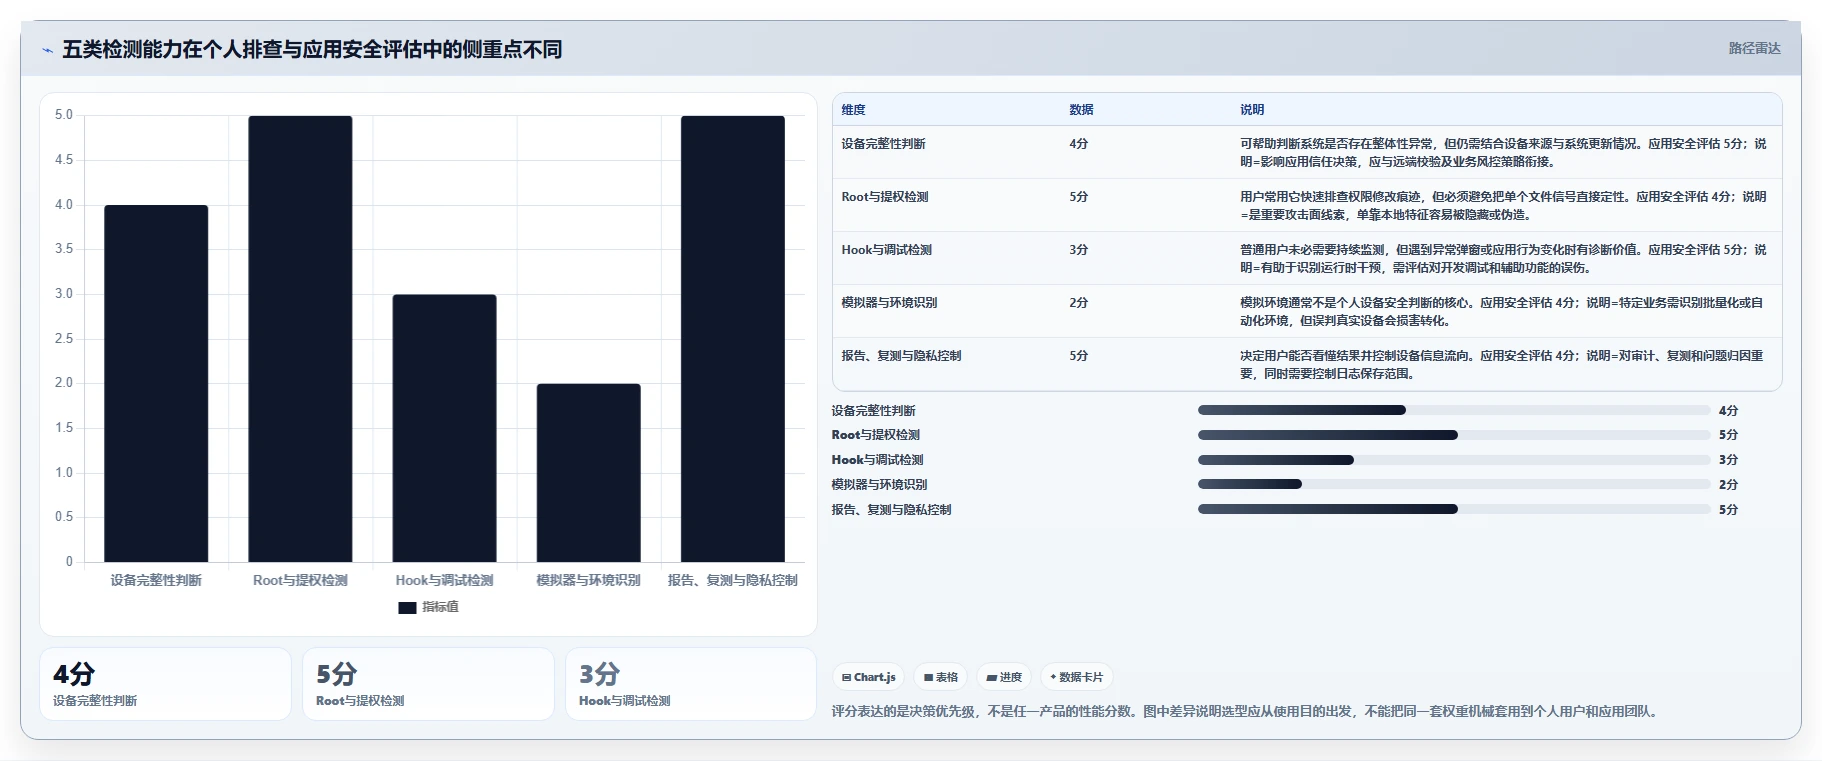Viewport: 1822px width, 761px height.
Task: Click the 4分 value beside 设备完整性判断 progress bar
Action: pos(1728,411)
